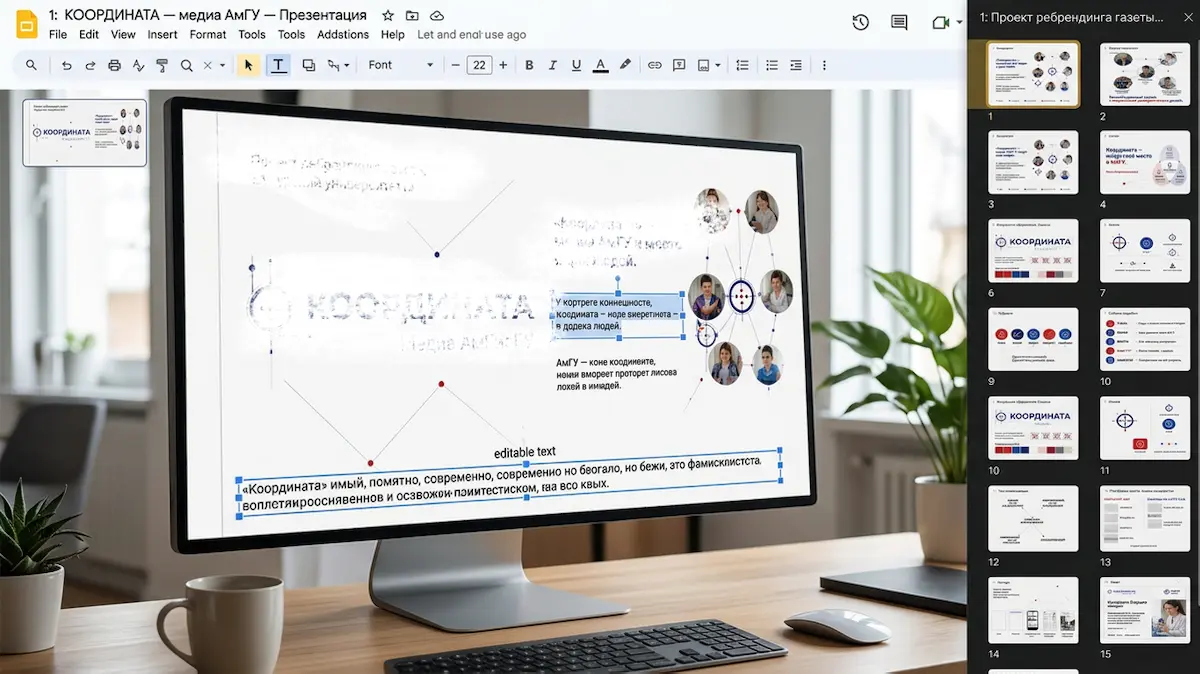Select the slide thumbnail in the left filmstrip
Screen dimensions: 1200x674
click(84, 132)
